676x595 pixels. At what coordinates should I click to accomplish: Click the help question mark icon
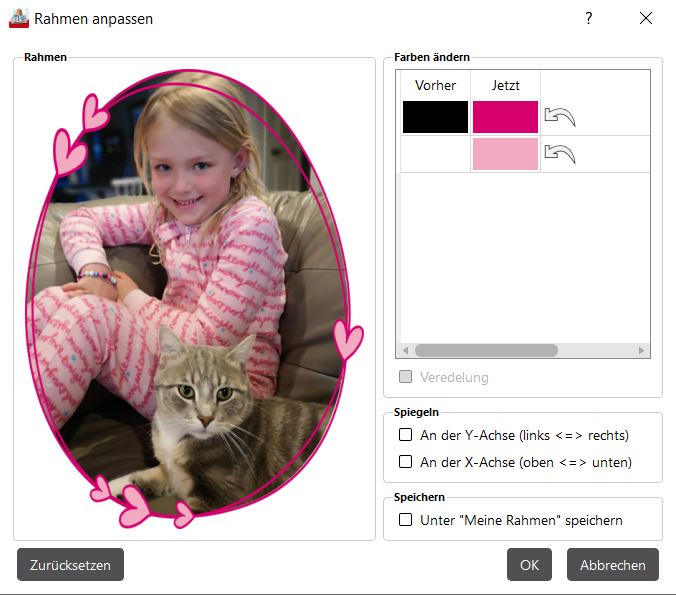tap(588, 18)
